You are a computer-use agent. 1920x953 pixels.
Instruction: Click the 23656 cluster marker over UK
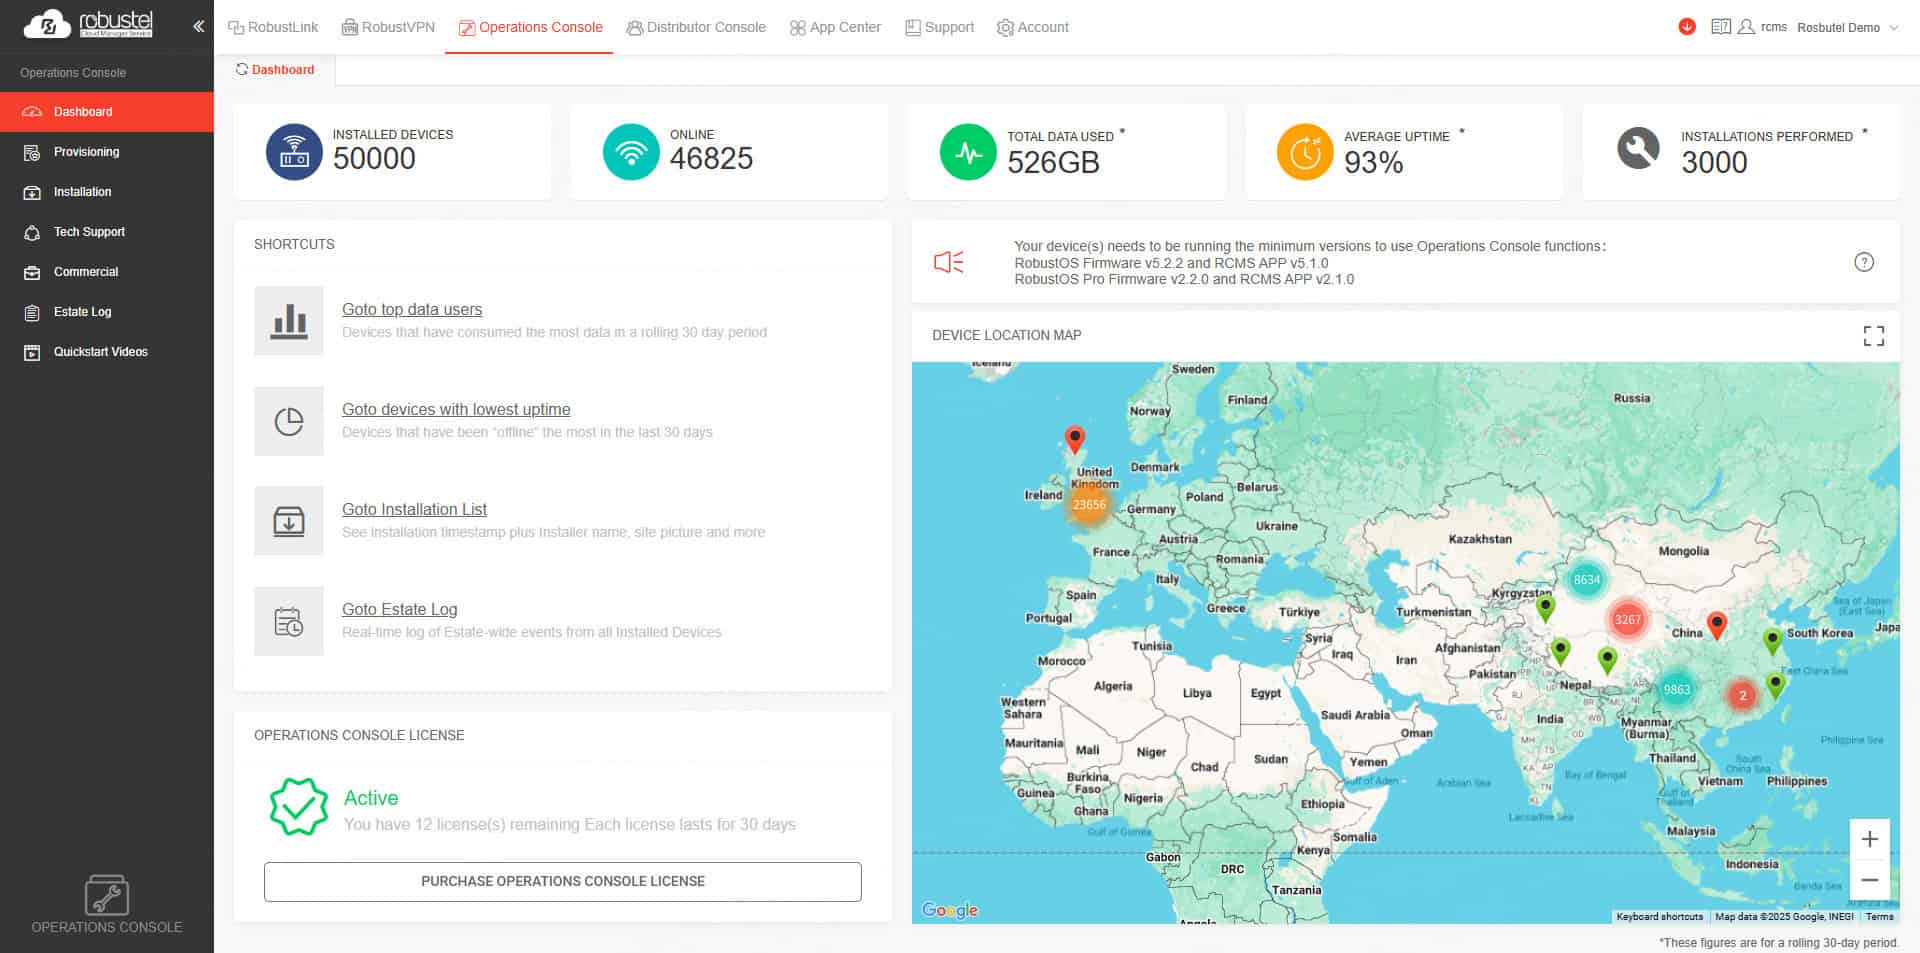(x=1089, y=505)
